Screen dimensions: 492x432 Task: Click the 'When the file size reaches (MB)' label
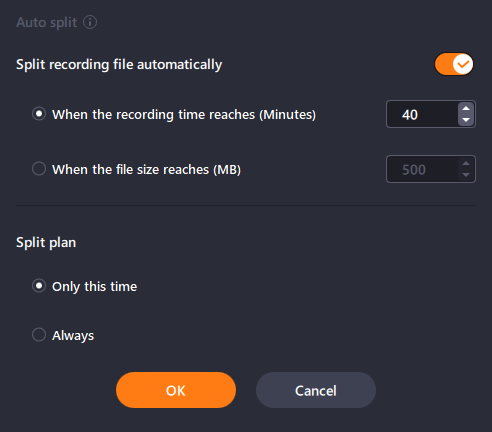(x=147, y=170)
